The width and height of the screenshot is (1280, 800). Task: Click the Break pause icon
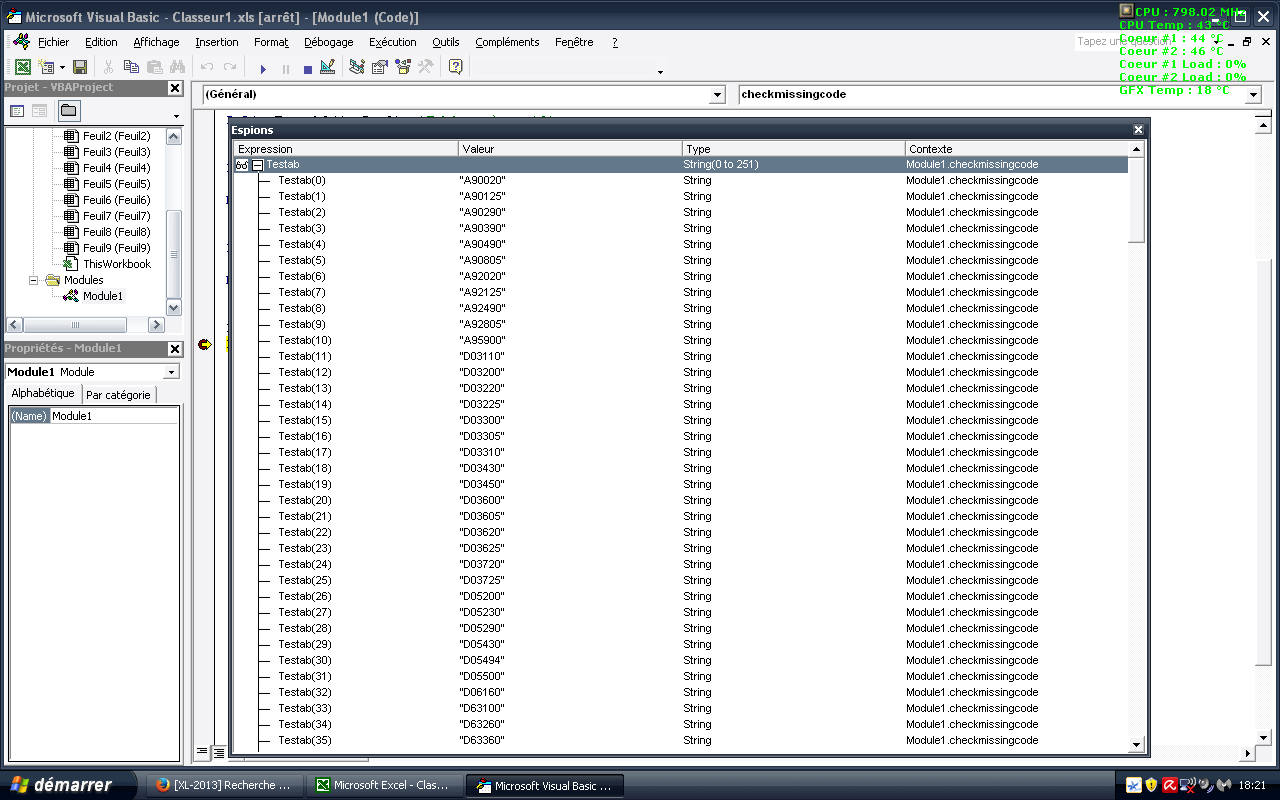[286, 68]
